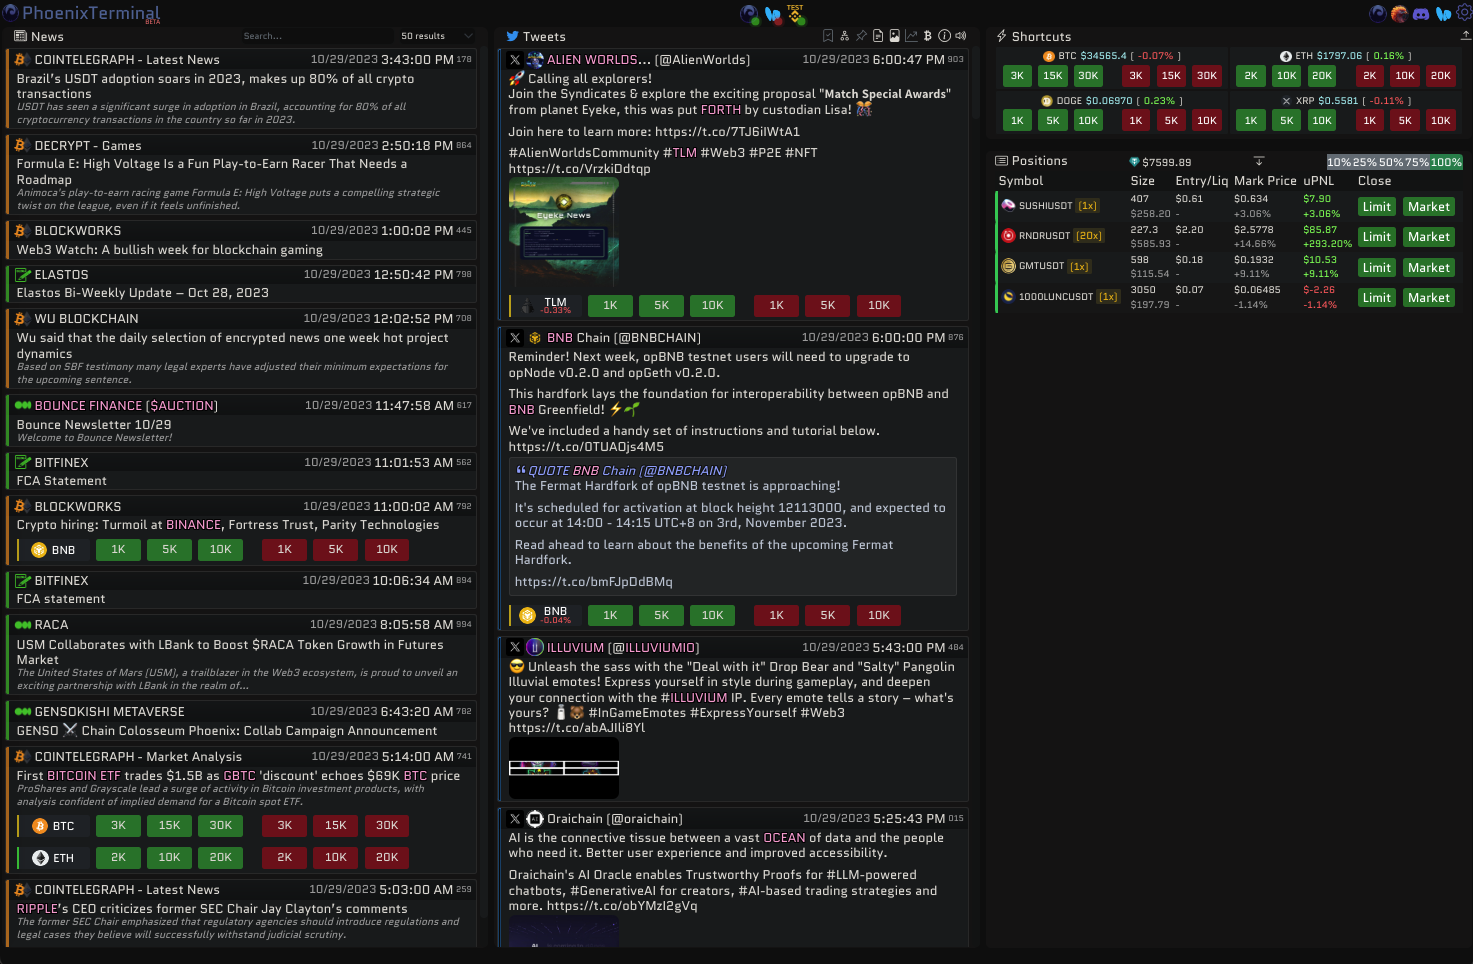Click the SUSHIUSDT symbol in Positions
The width and height of the screenshot is (1473, 964).
coord(1045,206)
